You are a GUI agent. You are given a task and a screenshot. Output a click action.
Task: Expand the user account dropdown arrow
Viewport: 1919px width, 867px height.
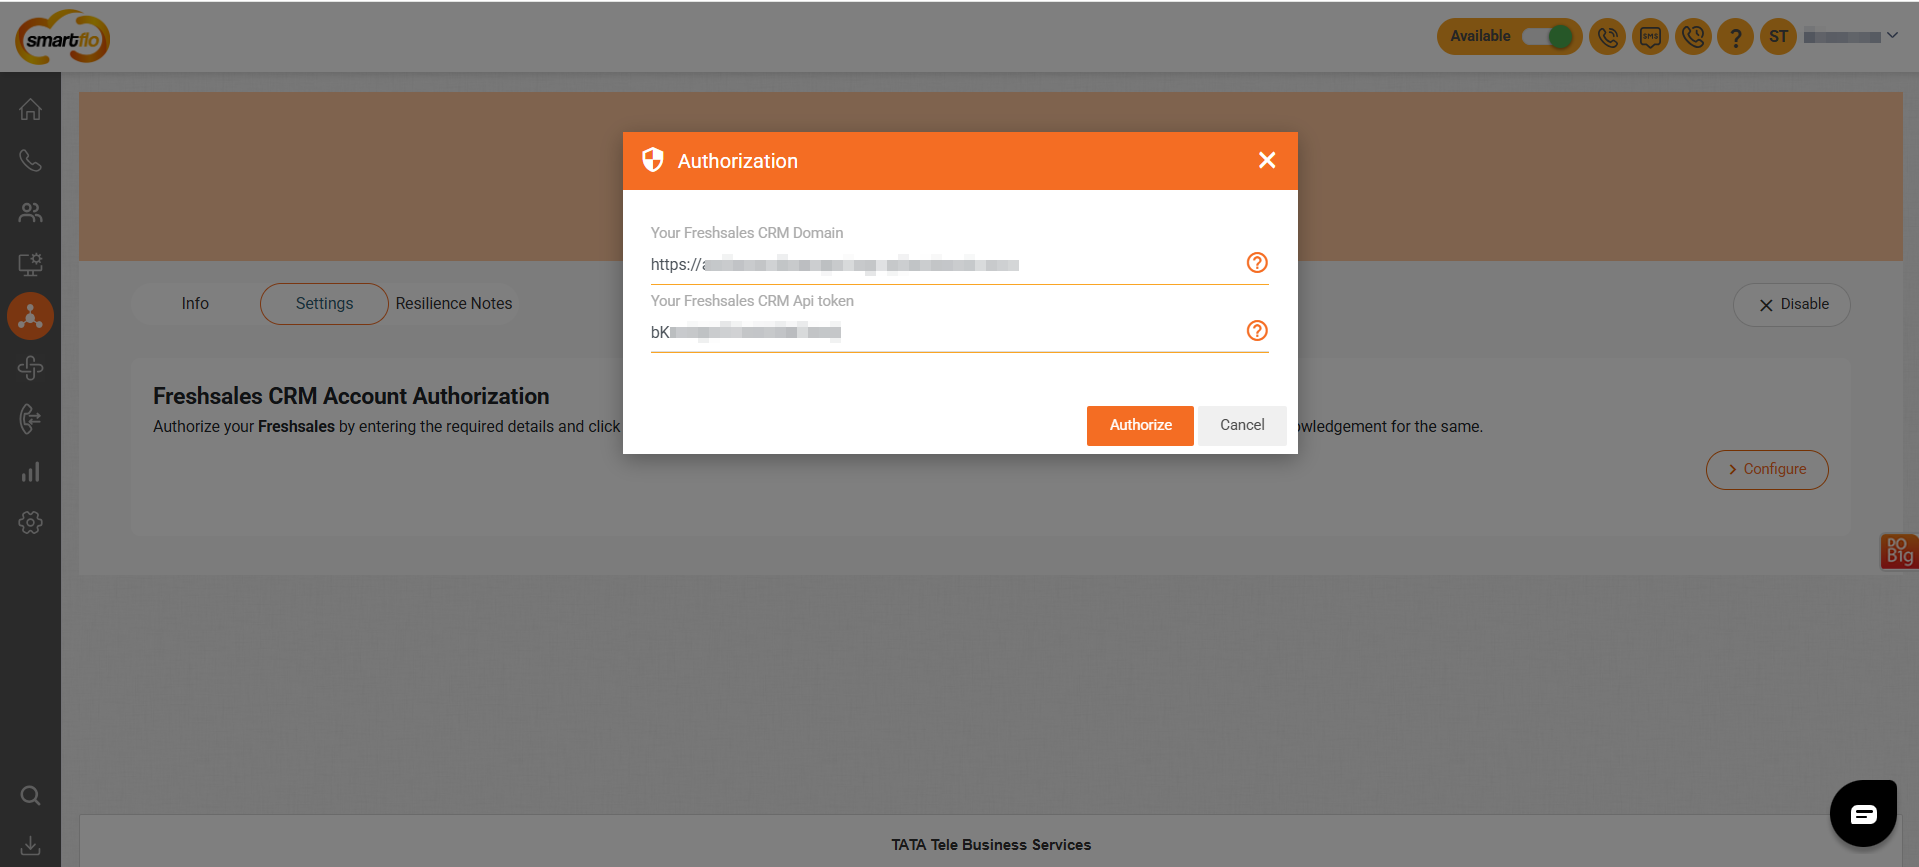[1892, 36]
